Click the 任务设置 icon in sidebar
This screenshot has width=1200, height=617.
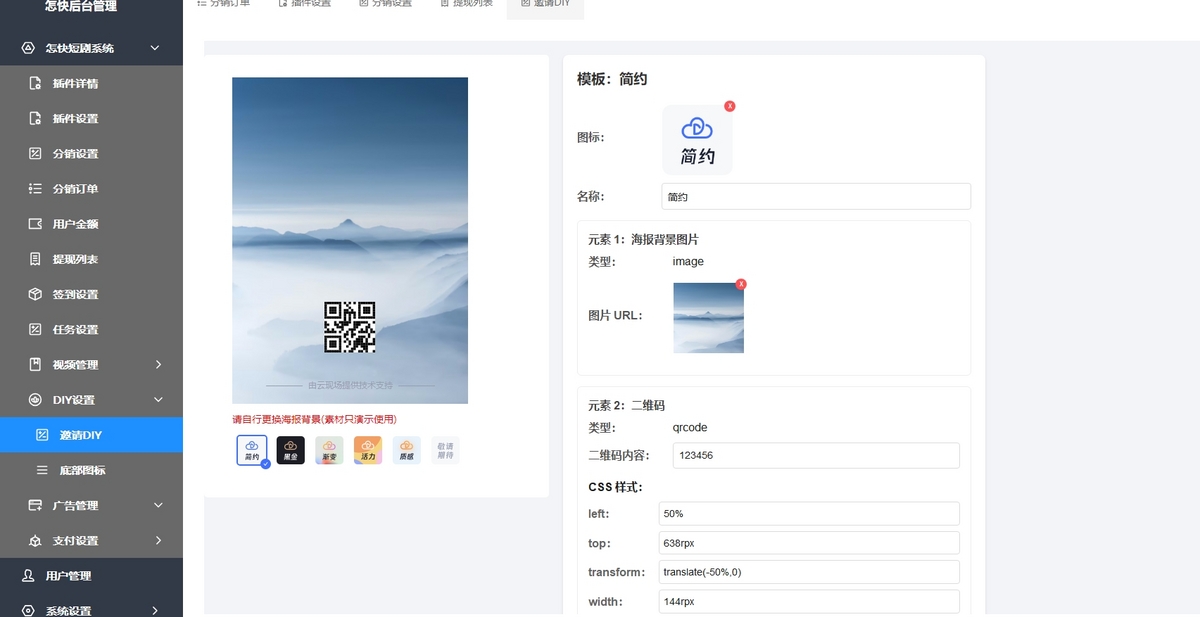click(35, 329)
